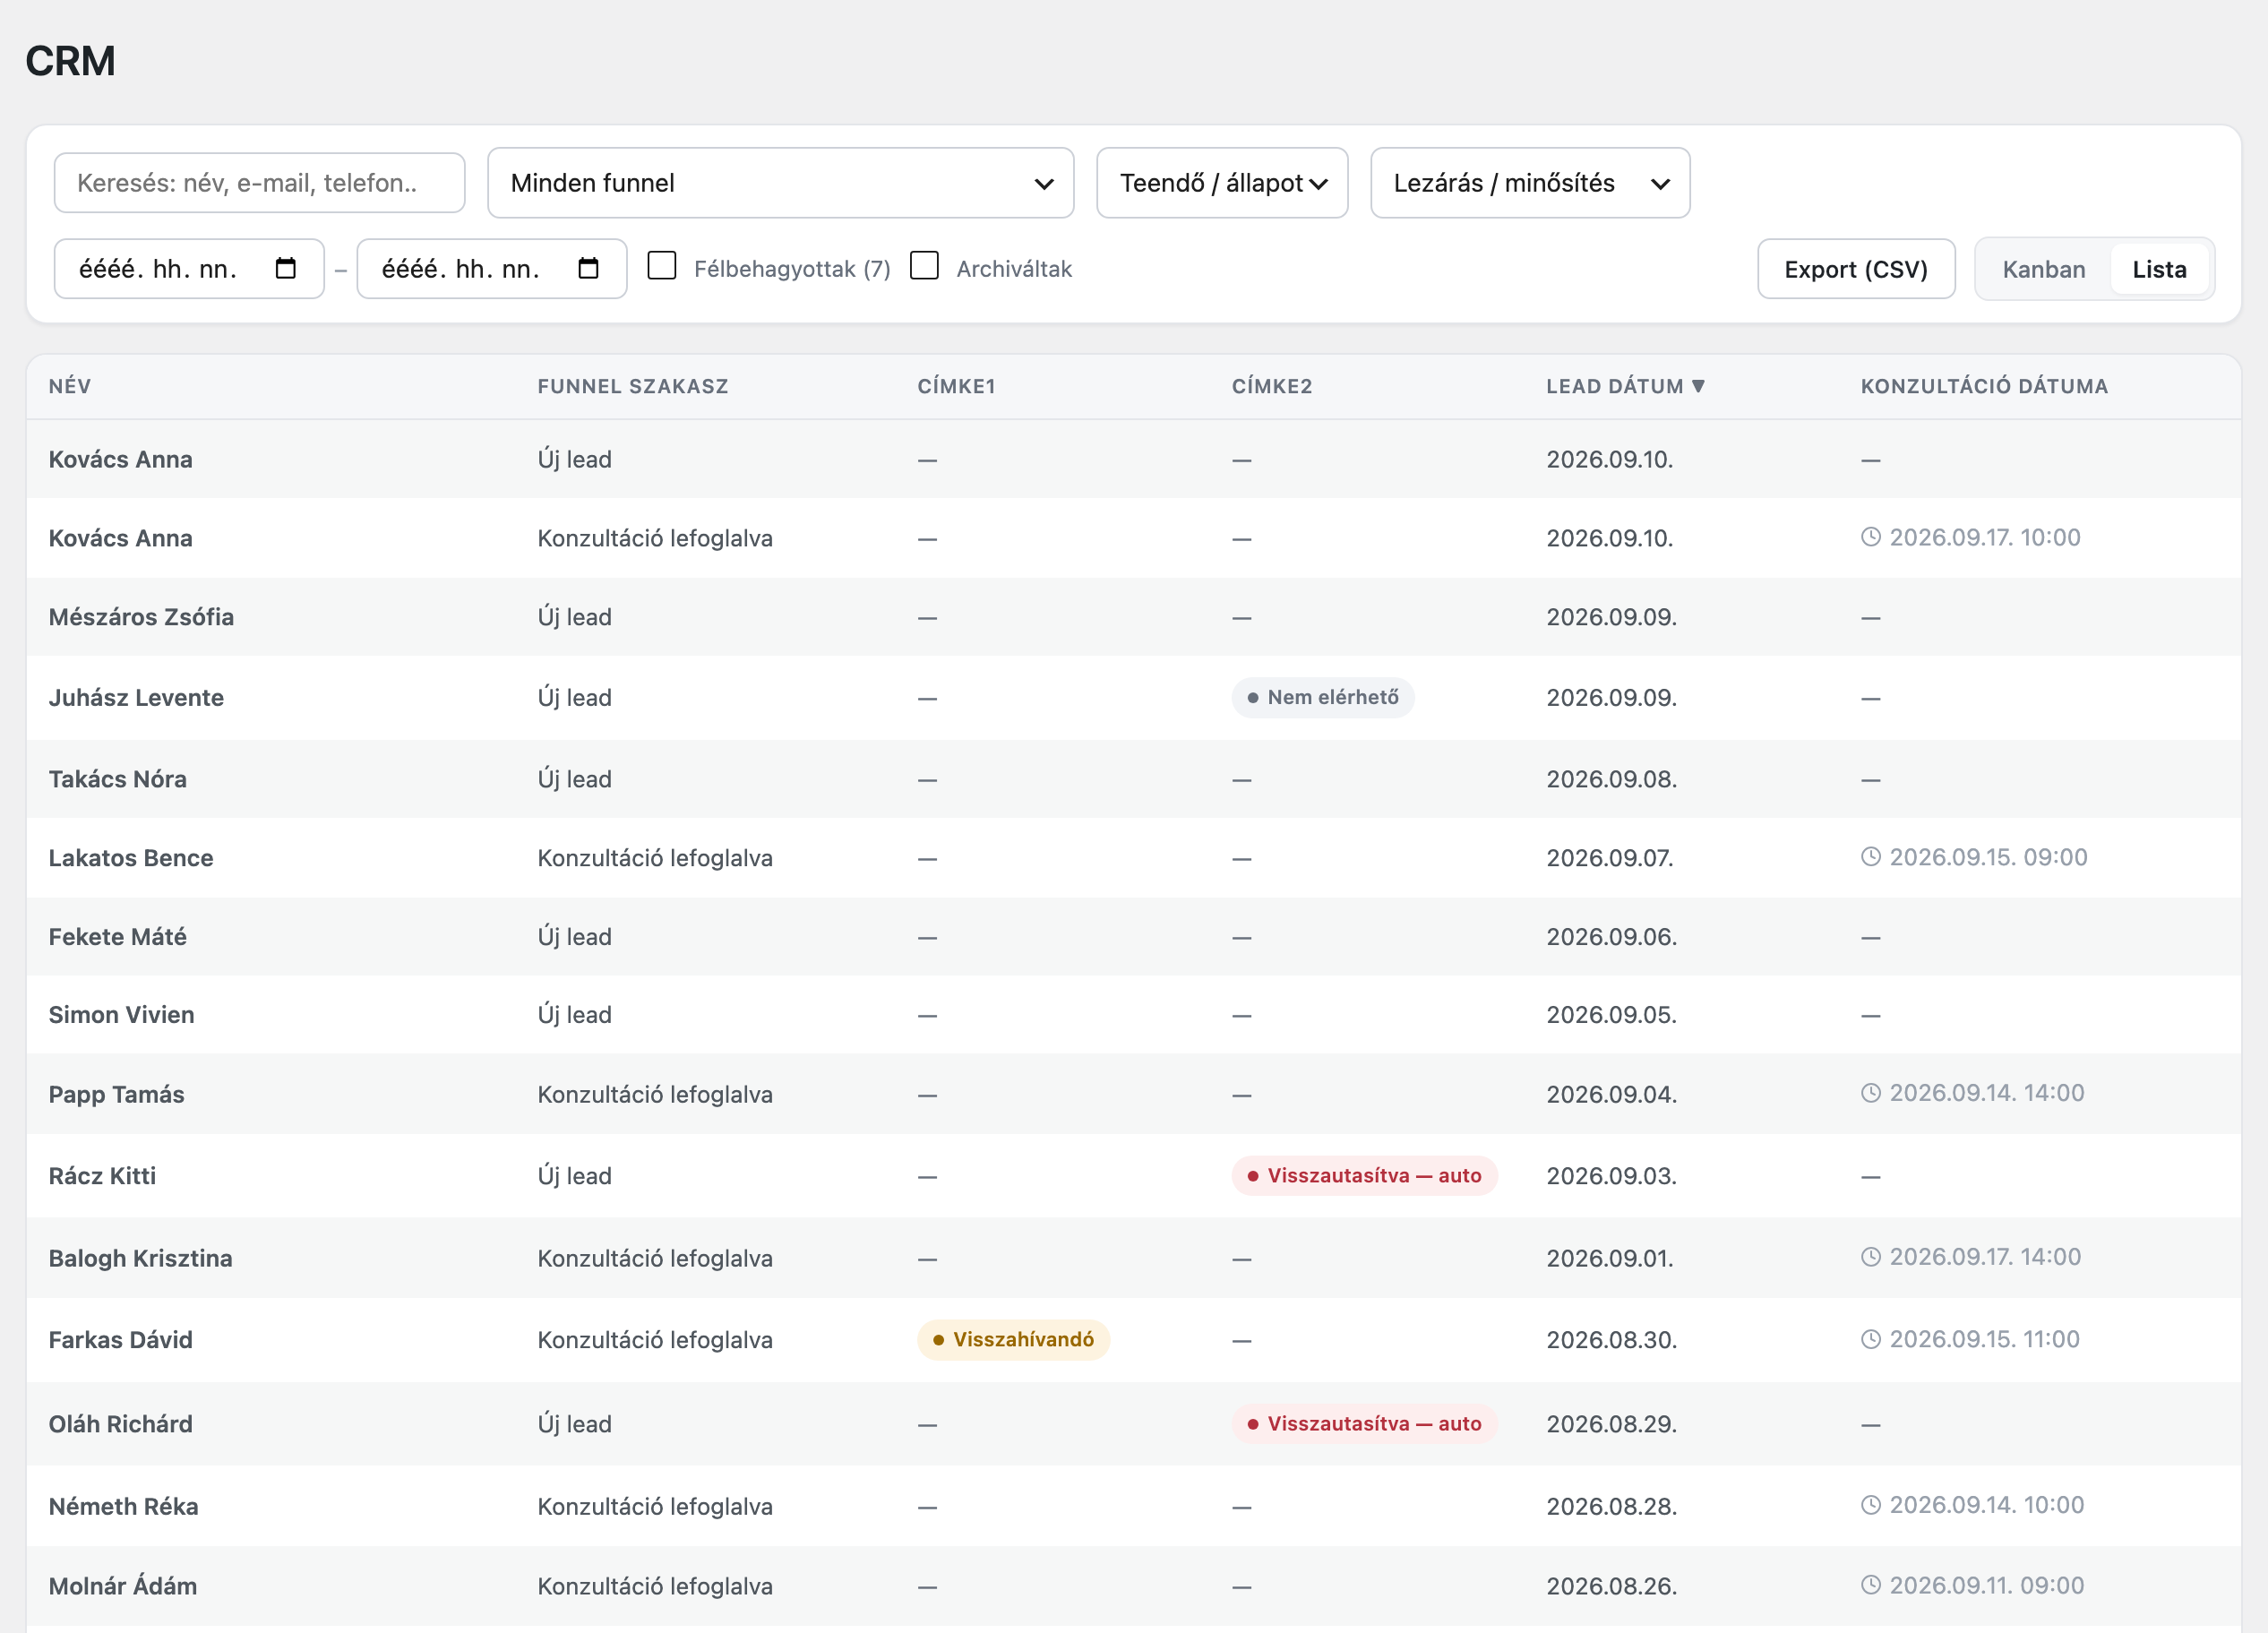Viewport: 2268px width, 1633px height.
Task: Click lead date 2026.09.08. cell
Action: click(x=1611, y=779)
